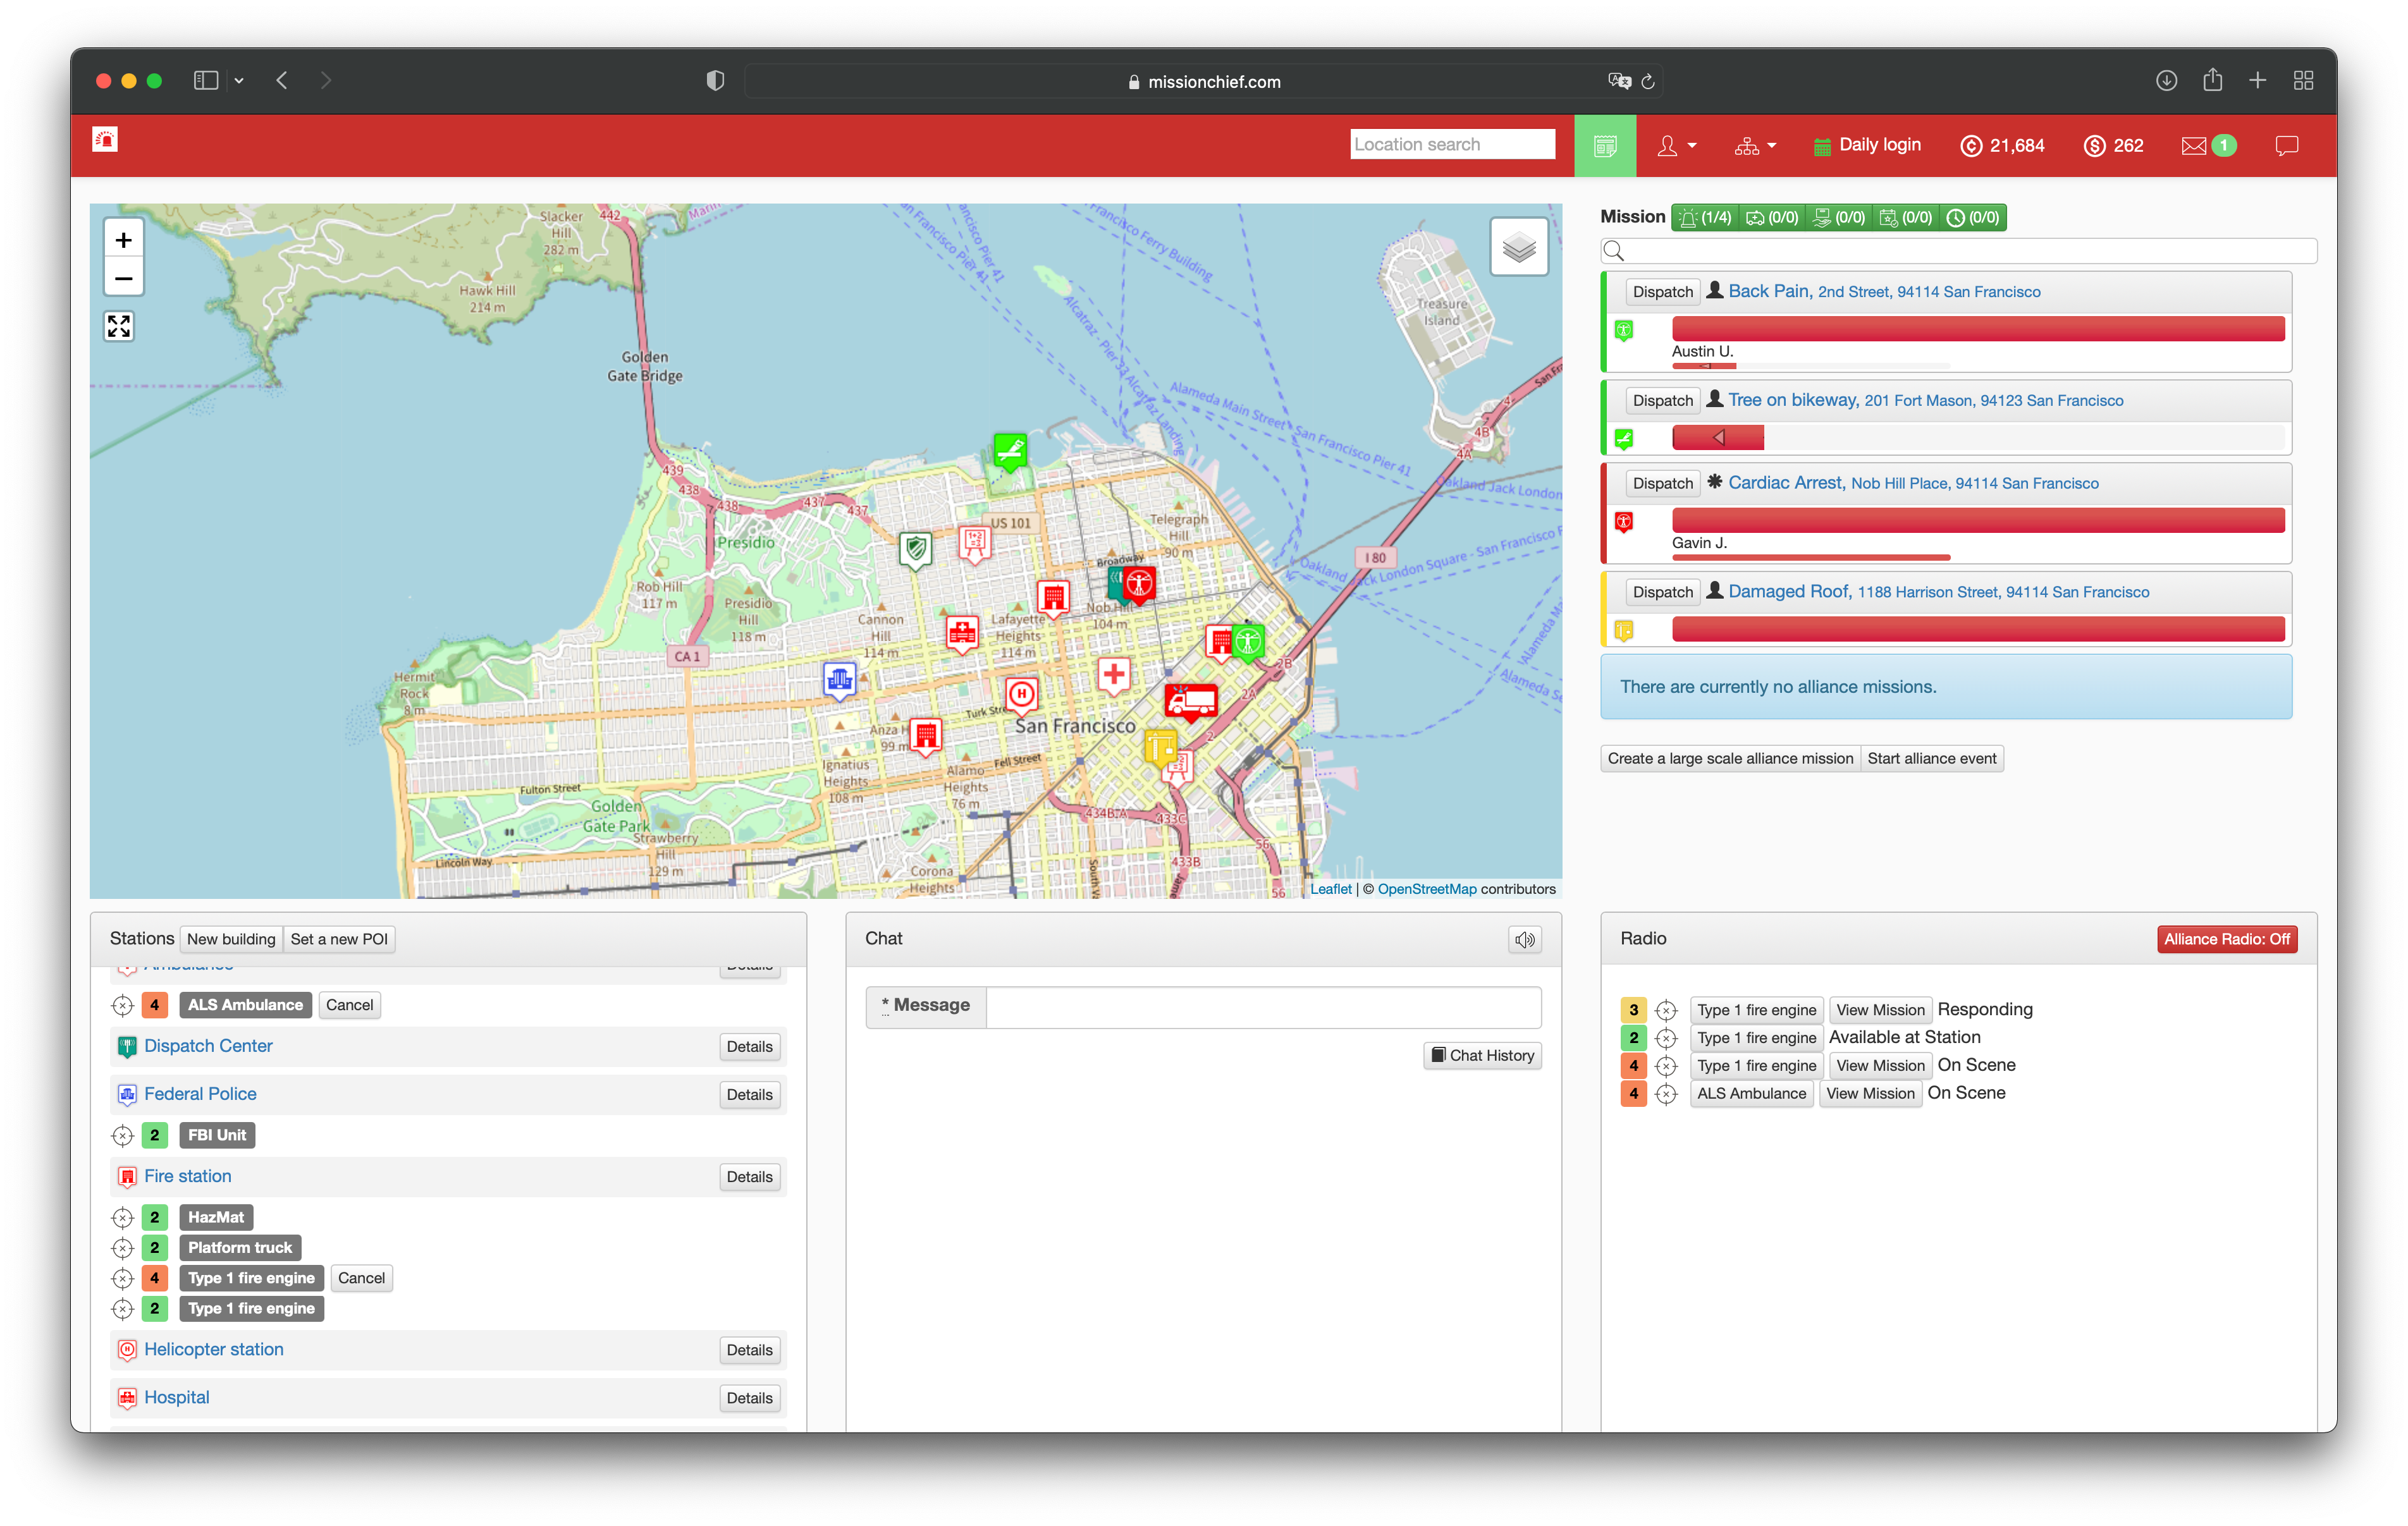
Task: Click the Damaged Roof progress bar
Action: click(x=1977, y=629)
